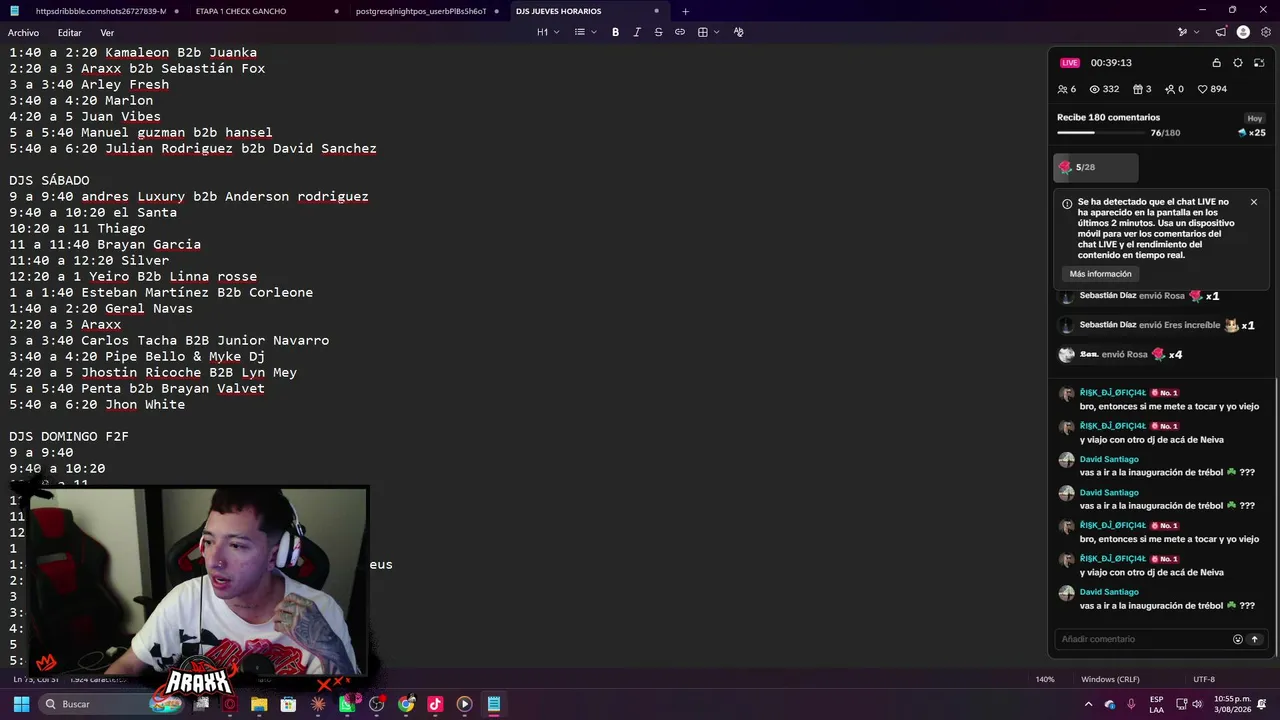The height and width of the screenshot is (720, 1280).
Task: Open the megaphone notifications icon
Action: 1221,32
